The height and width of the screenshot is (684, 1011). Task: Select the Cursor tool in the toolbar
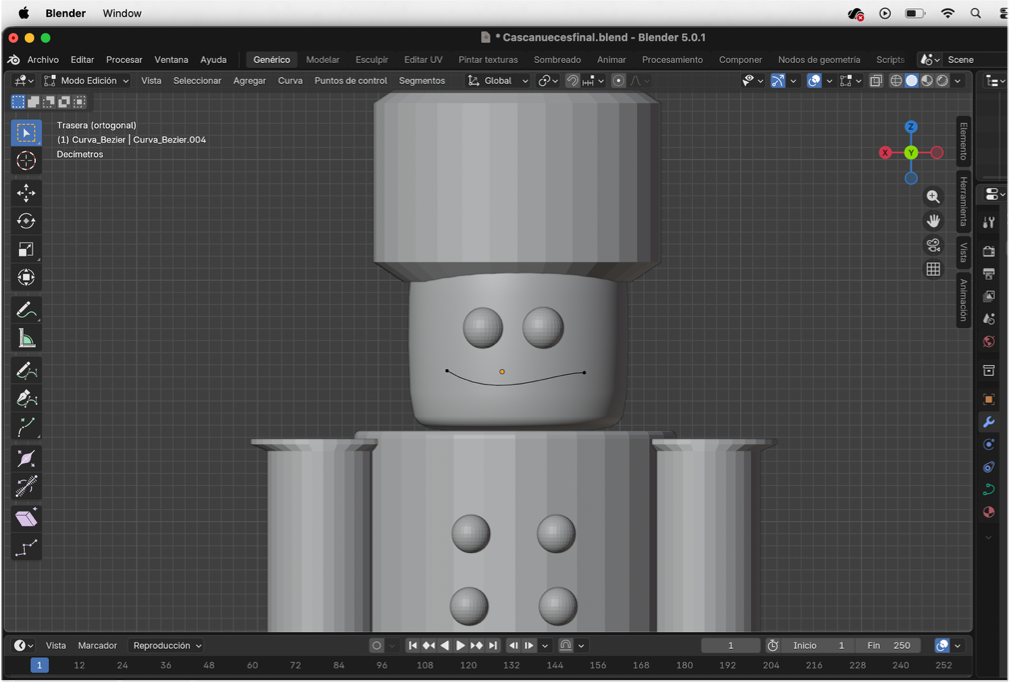tap(26, 161)
